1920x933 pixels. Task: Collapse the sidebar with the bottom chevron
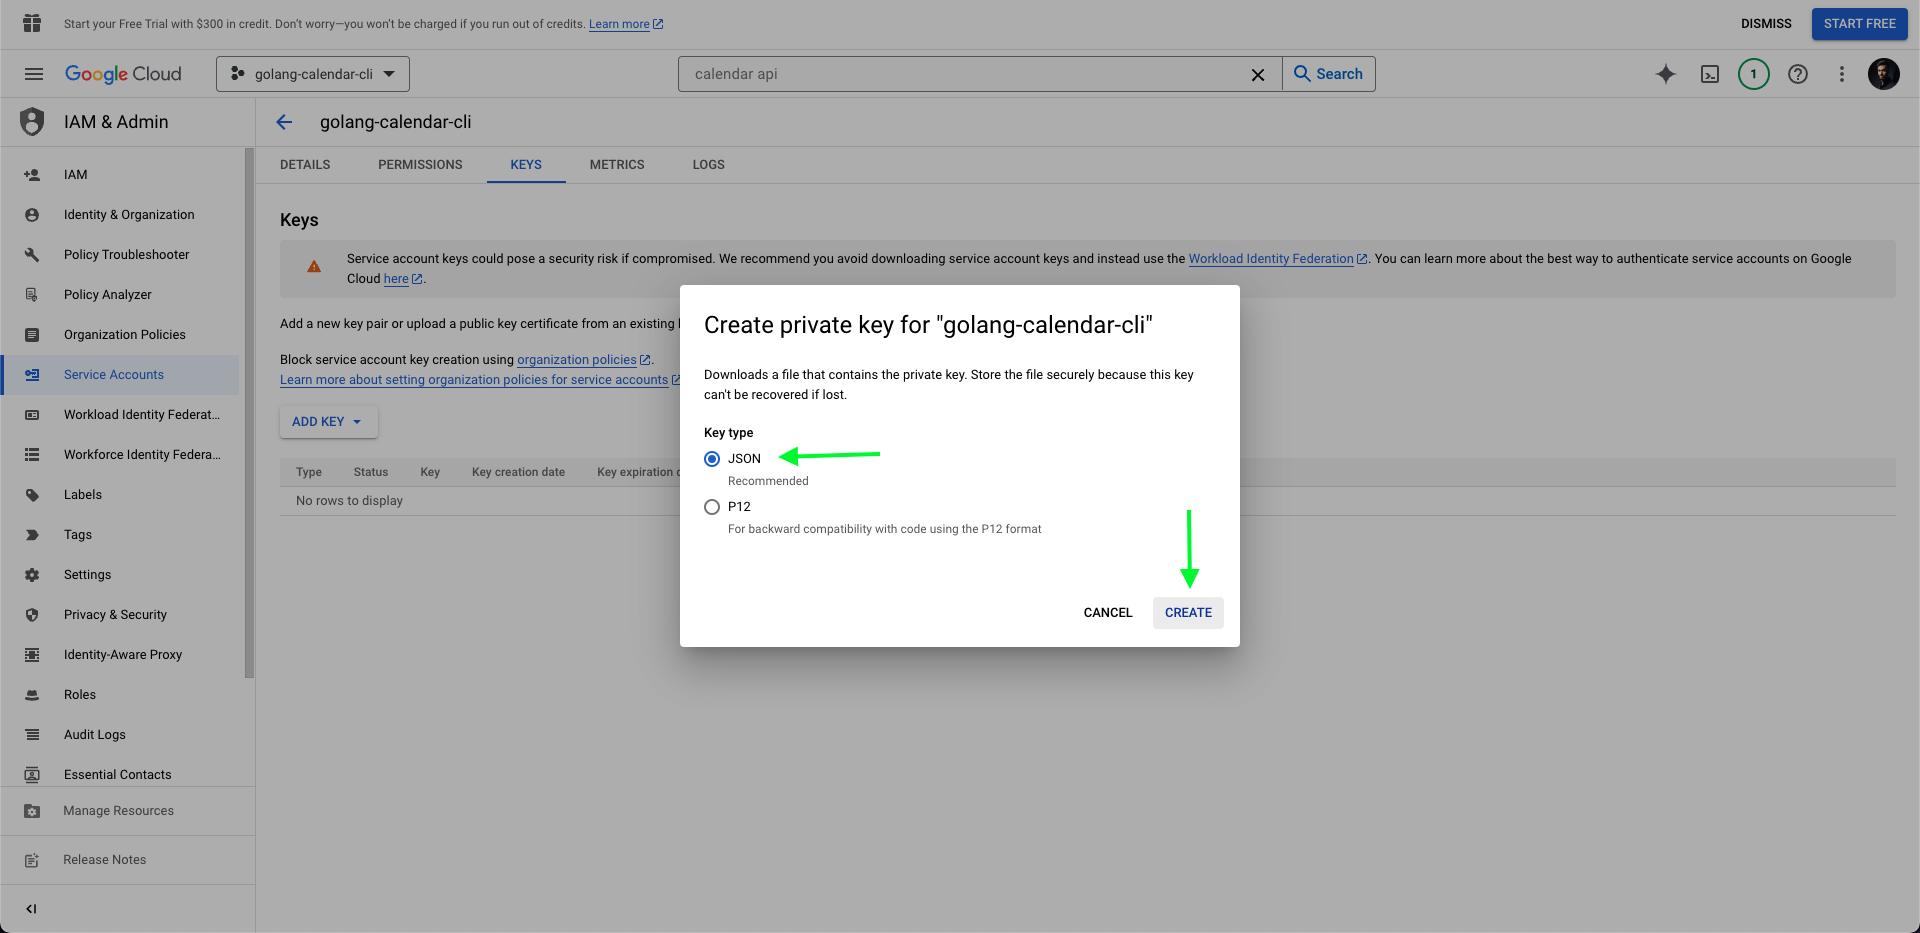(x=31, y=909)
